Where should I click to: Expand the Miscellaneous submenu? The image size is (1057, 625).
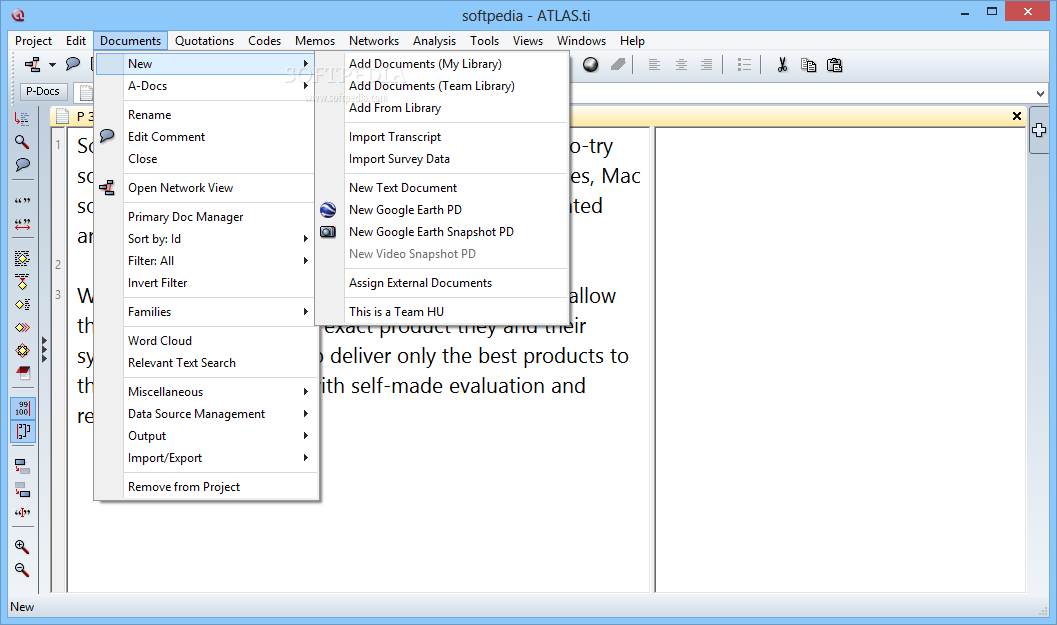[x=205, y=392]
